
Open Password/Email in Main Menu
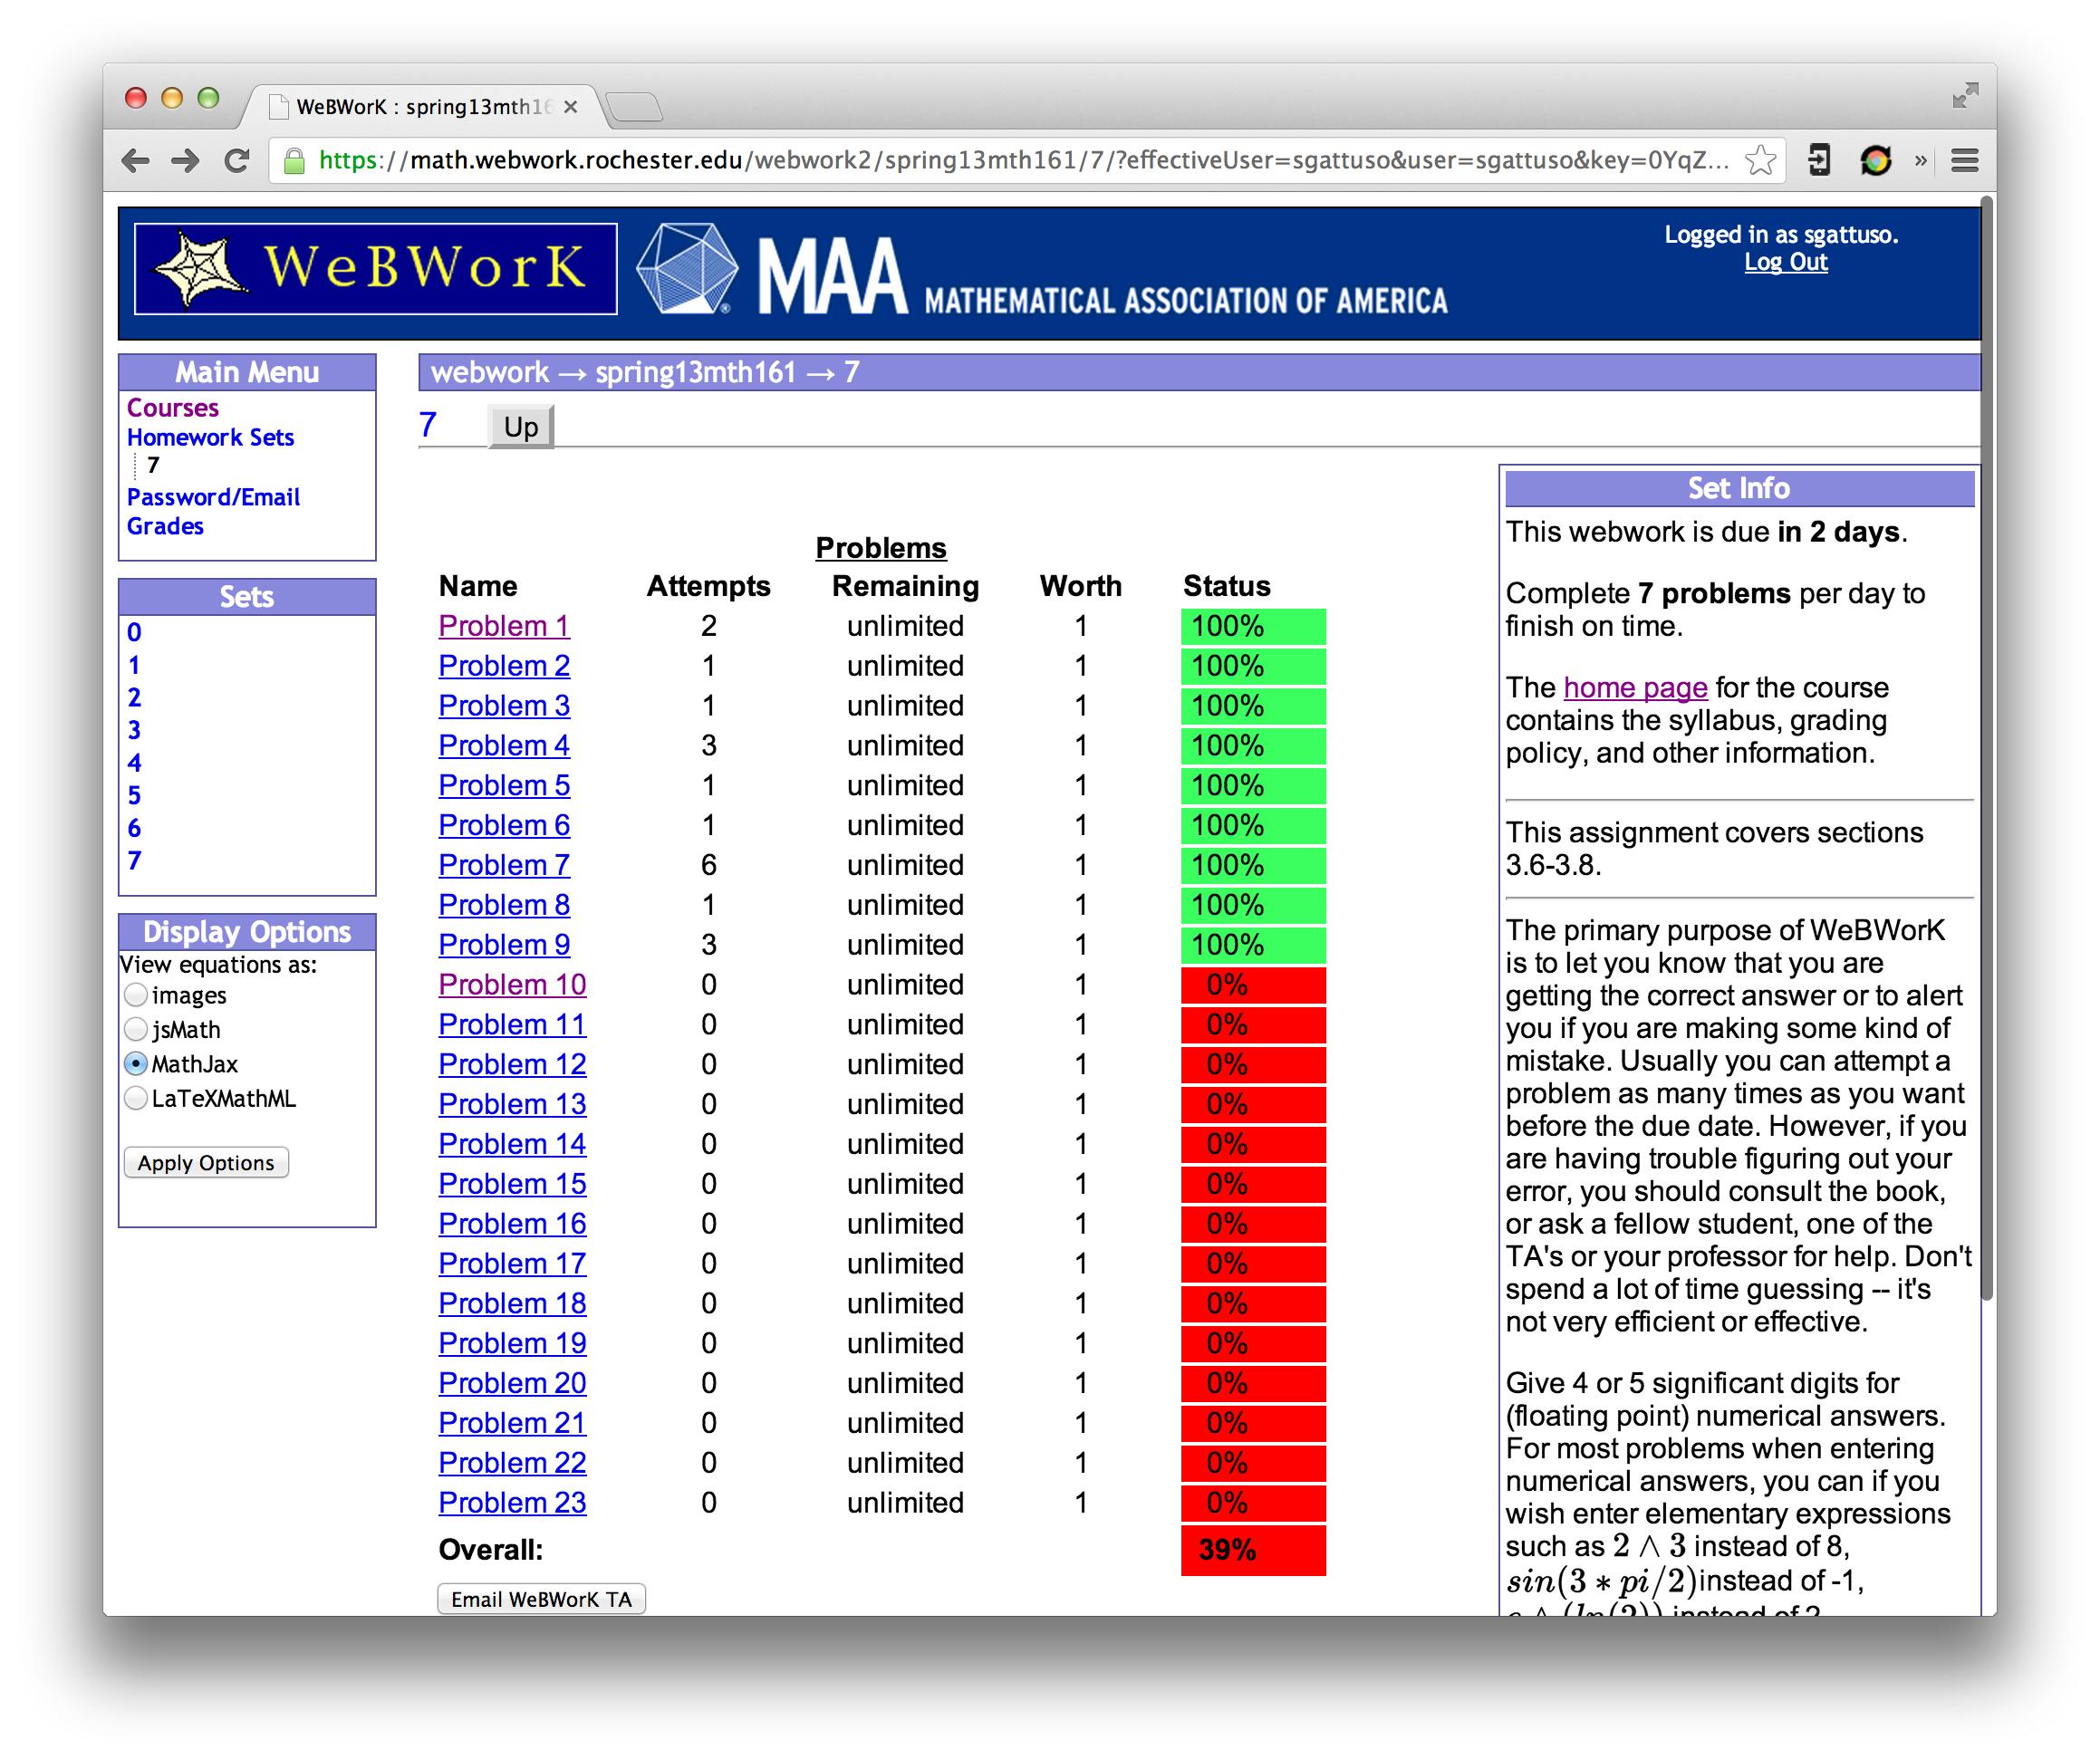tap(213, 497)
